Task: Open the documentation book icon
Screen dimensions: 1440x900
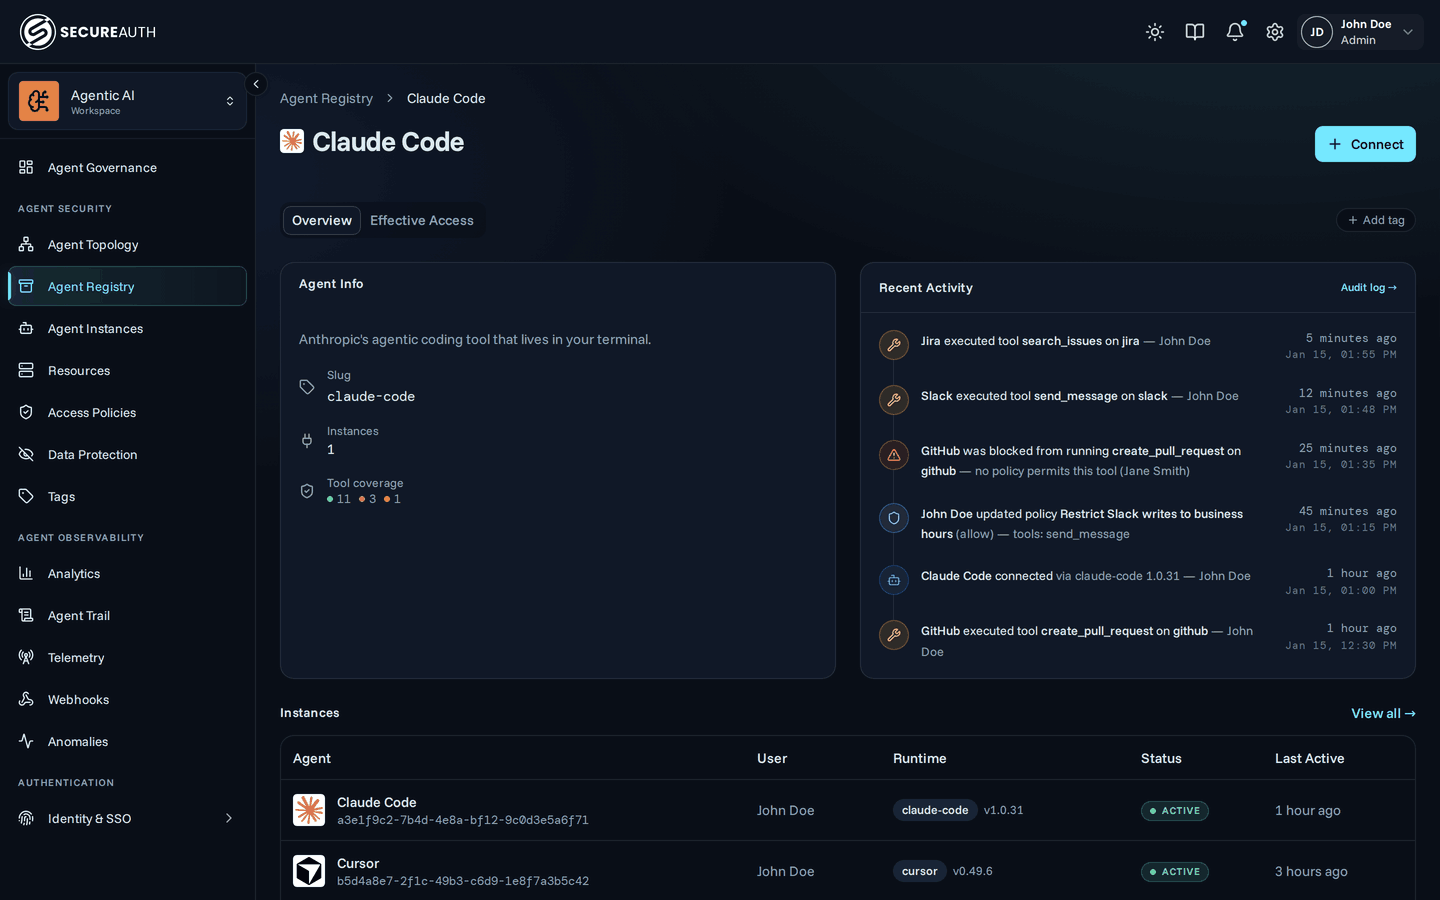Action: 1195,32
